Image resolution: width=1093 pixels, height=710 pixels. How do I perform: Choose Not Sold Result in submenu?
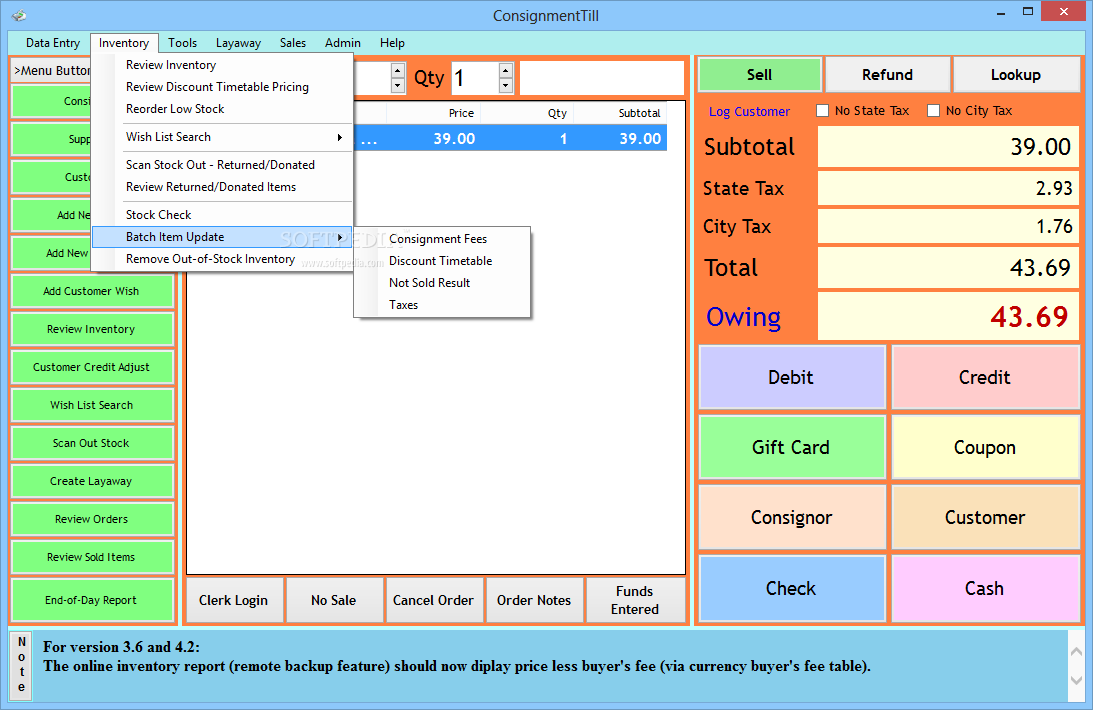[442, 283]
